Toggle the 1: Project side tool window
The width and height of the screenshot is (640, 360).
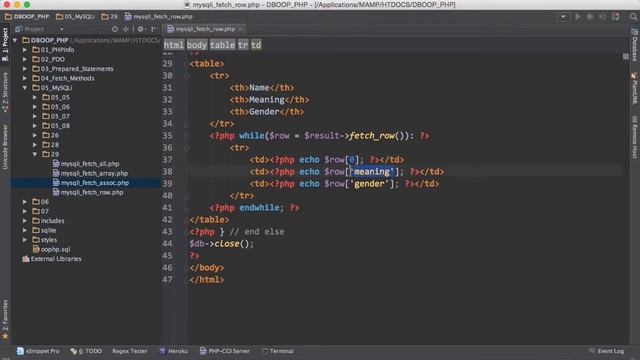(5, 44)
